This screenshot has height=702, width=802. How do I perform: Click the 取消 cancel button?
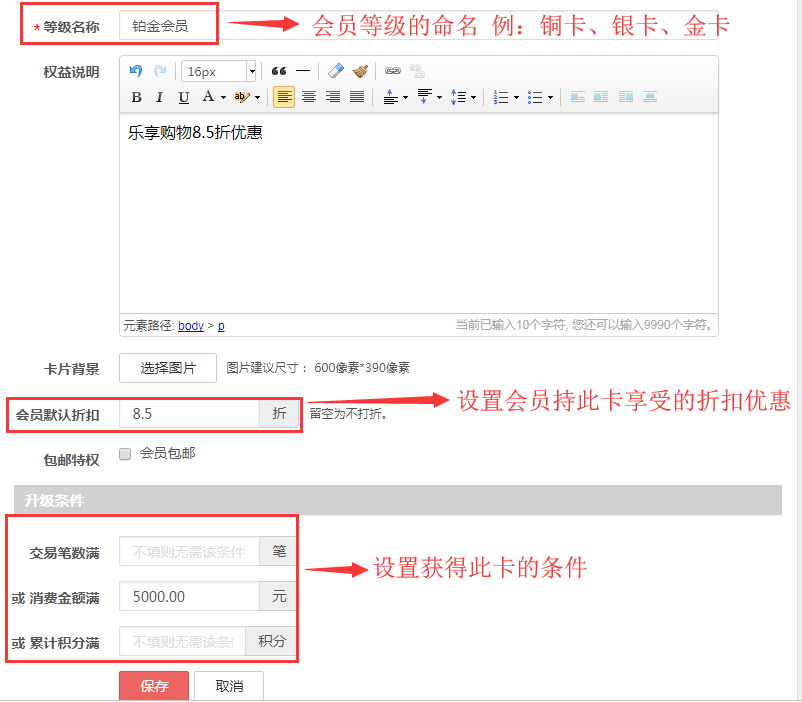(229, 687)
